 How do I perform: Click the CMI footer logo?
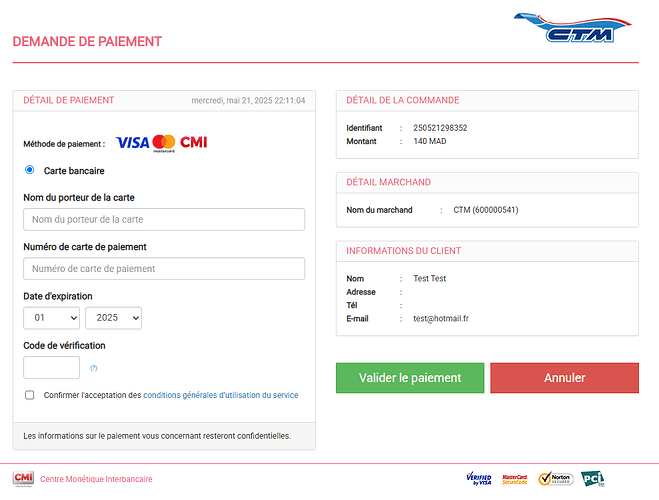[x=23, y=479]
